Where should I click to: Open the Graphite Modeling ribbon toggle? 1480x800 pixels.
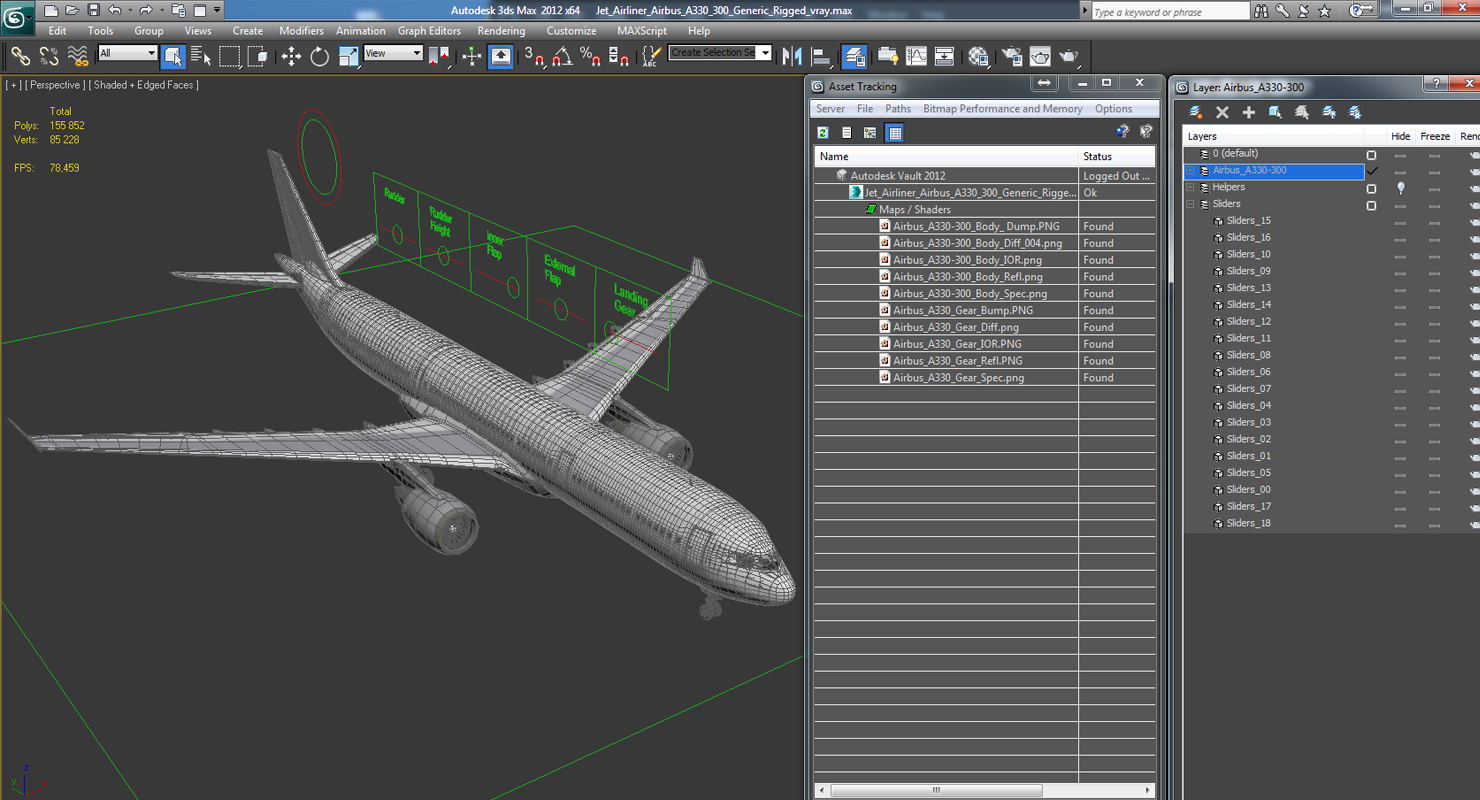(x=887, y=56)
